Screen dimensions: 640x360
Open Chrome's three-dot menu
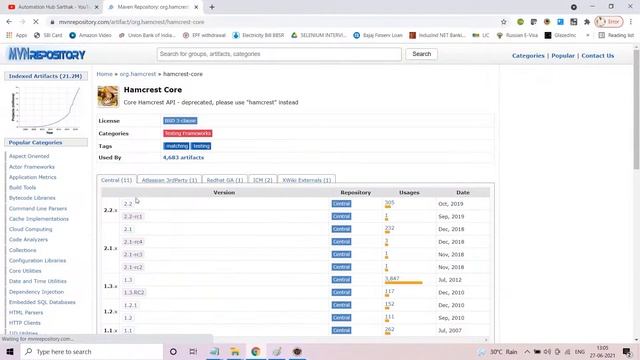tap(631, 22)
